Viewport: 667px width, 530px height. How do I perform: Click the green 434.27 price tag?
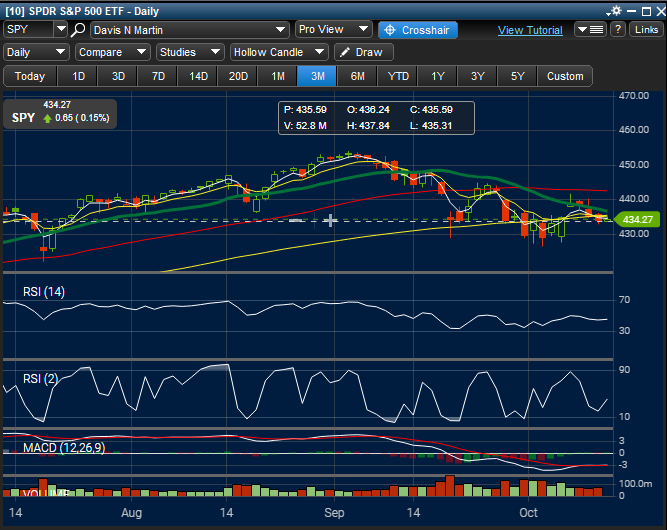click(x=637, y=219)
